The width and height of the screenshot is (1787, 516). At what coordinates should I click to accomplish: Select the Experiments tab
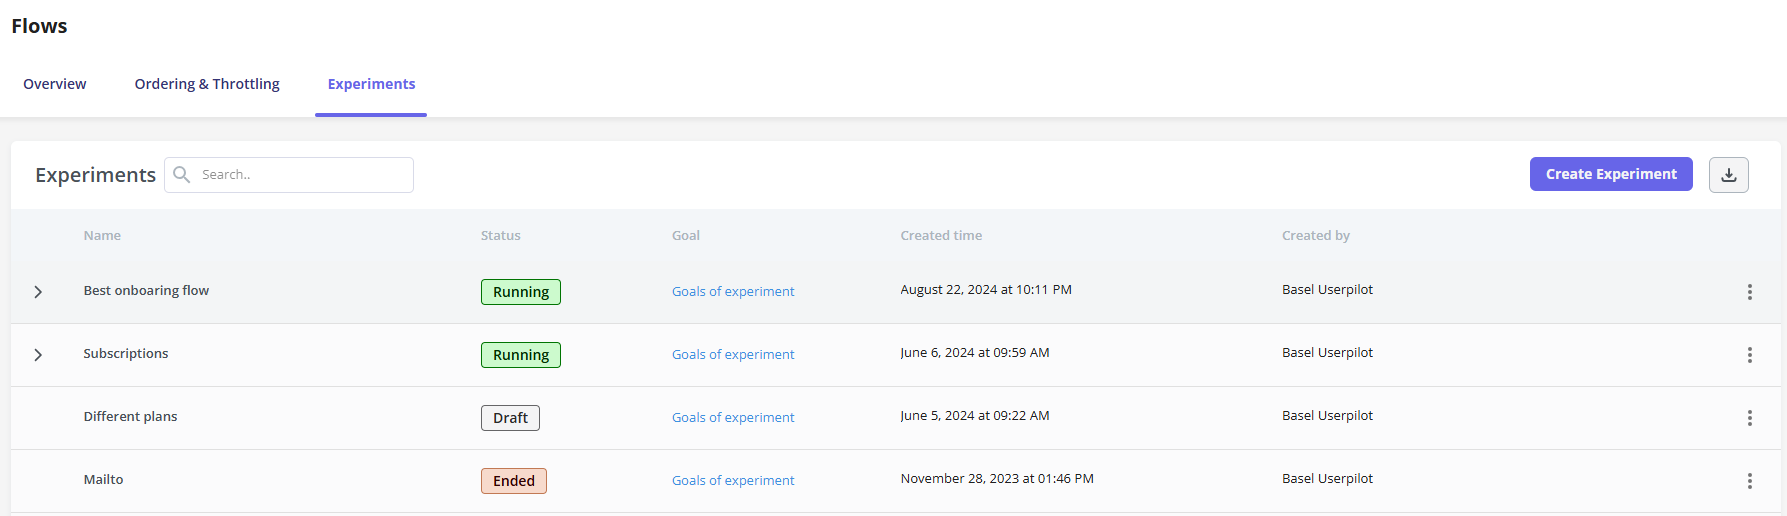[371, 84]
